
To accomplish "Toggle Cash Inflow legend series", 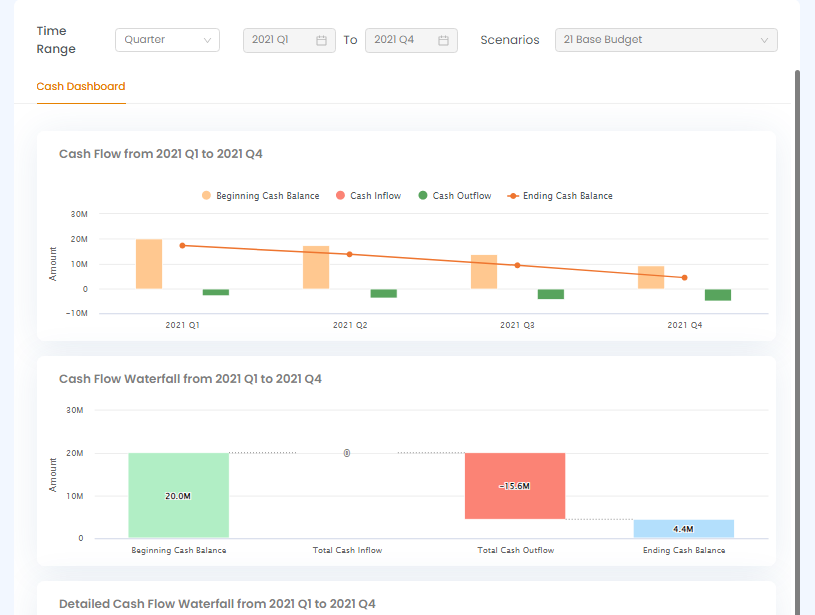I will click(x=368, y=196).
